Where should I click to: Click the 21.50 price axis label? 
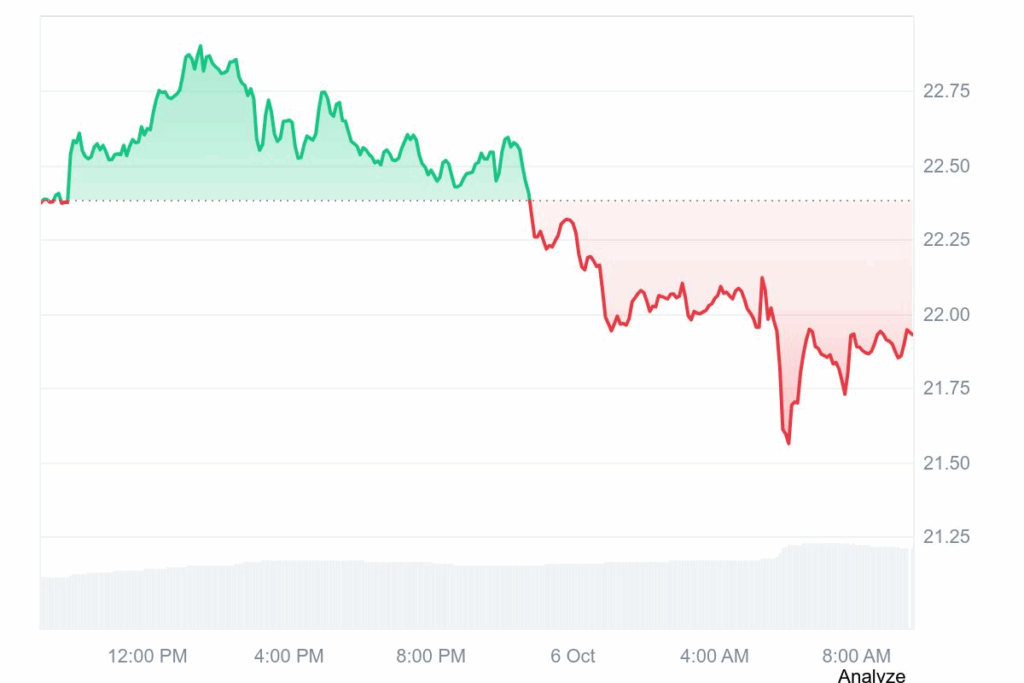pyautogui.click(x=946, y=464)
